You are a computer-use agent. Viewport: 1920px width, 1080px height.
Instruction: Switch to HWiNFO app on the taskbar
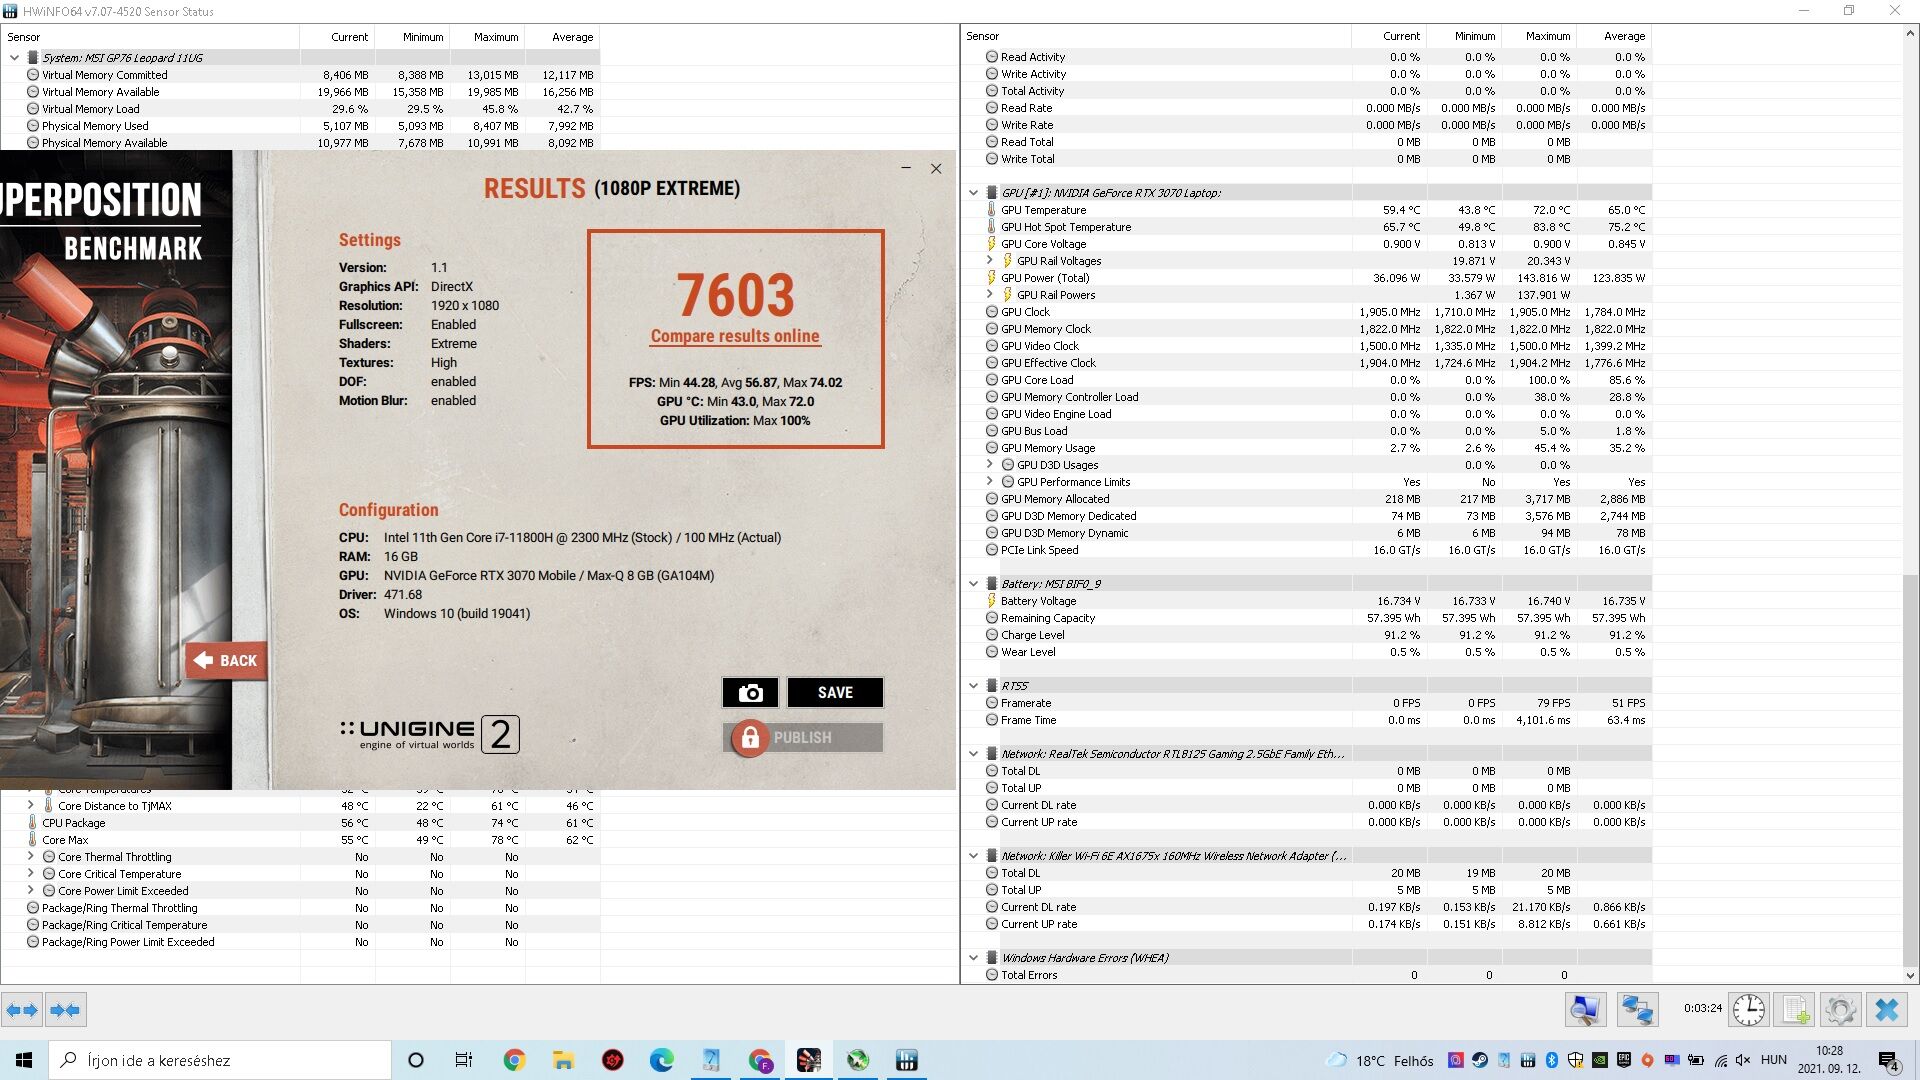click(907, 1060)
